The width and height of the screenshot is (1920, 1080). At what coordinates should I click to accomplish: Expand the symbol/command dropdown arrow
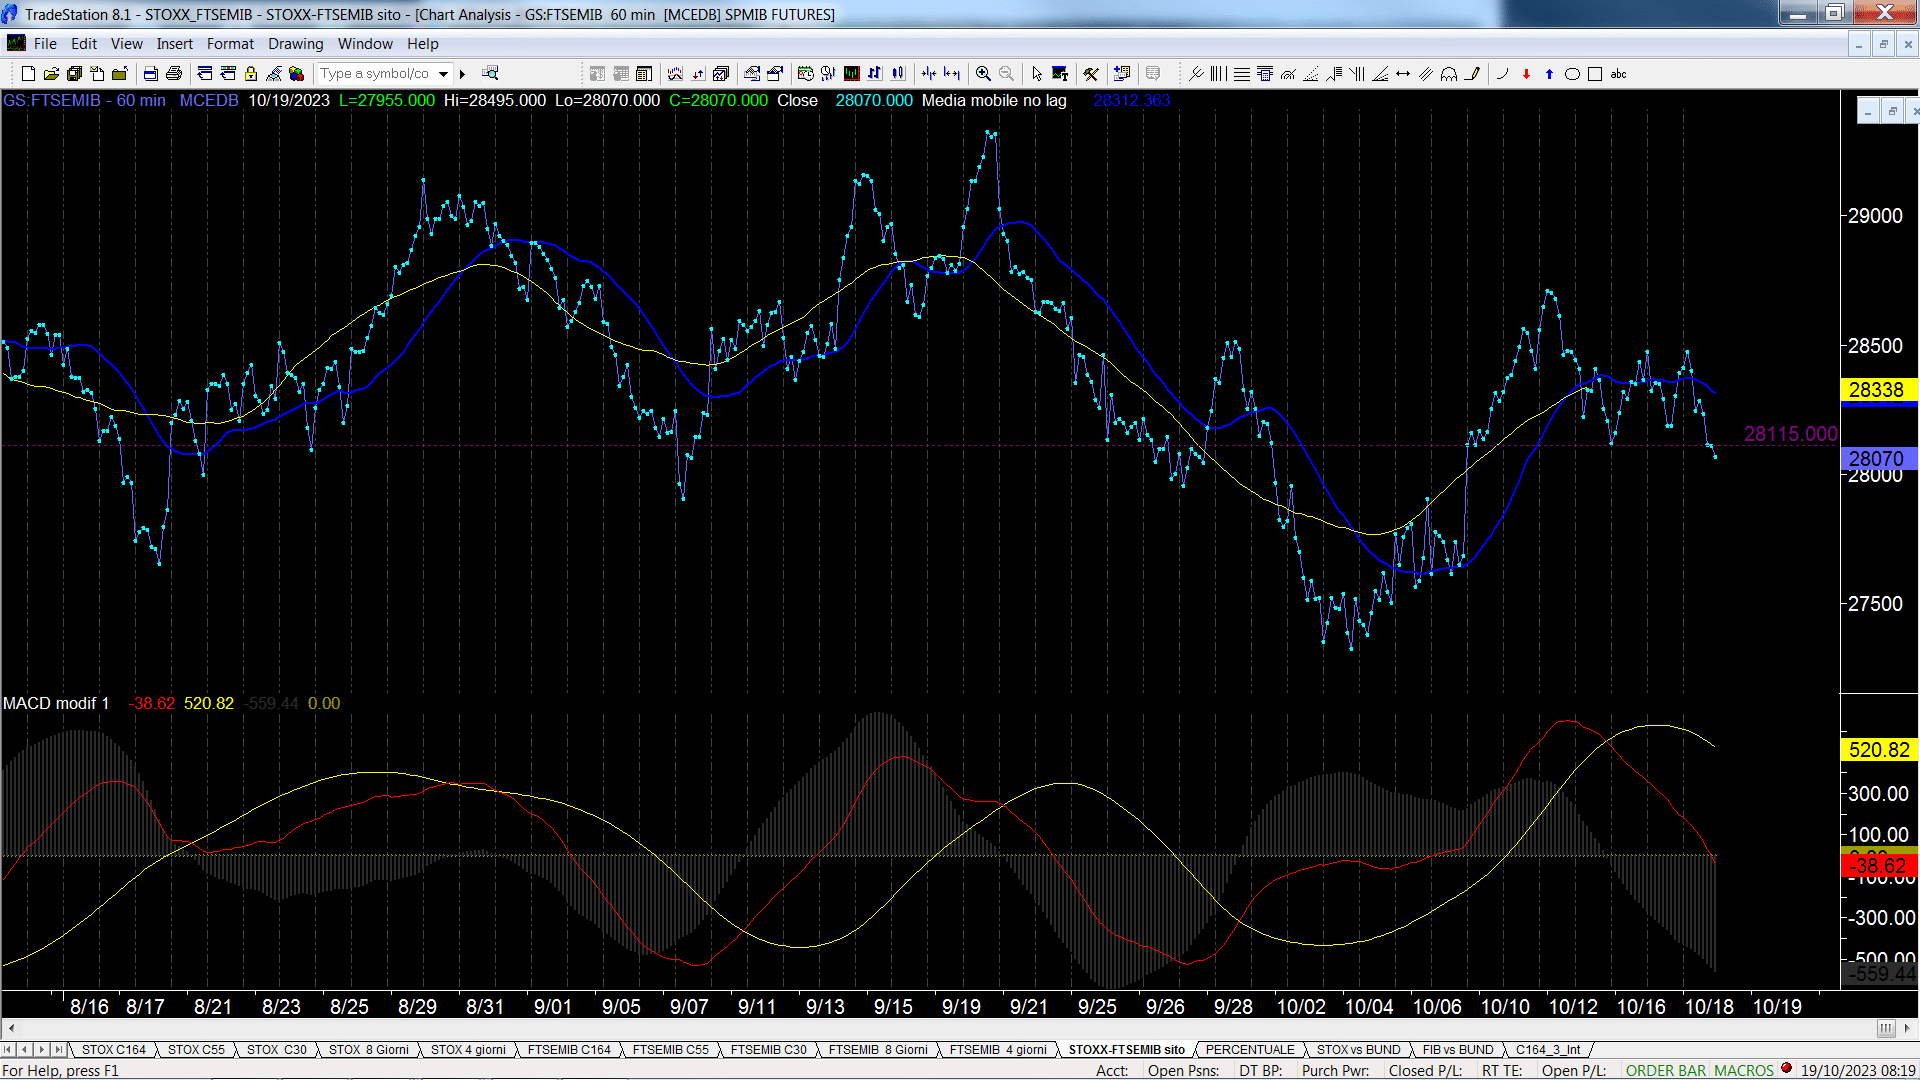point(443,74)
